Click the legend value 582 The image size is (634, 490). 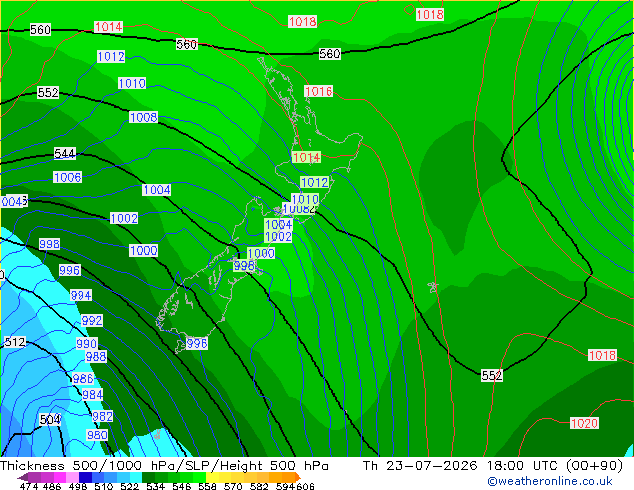[259, 486]
